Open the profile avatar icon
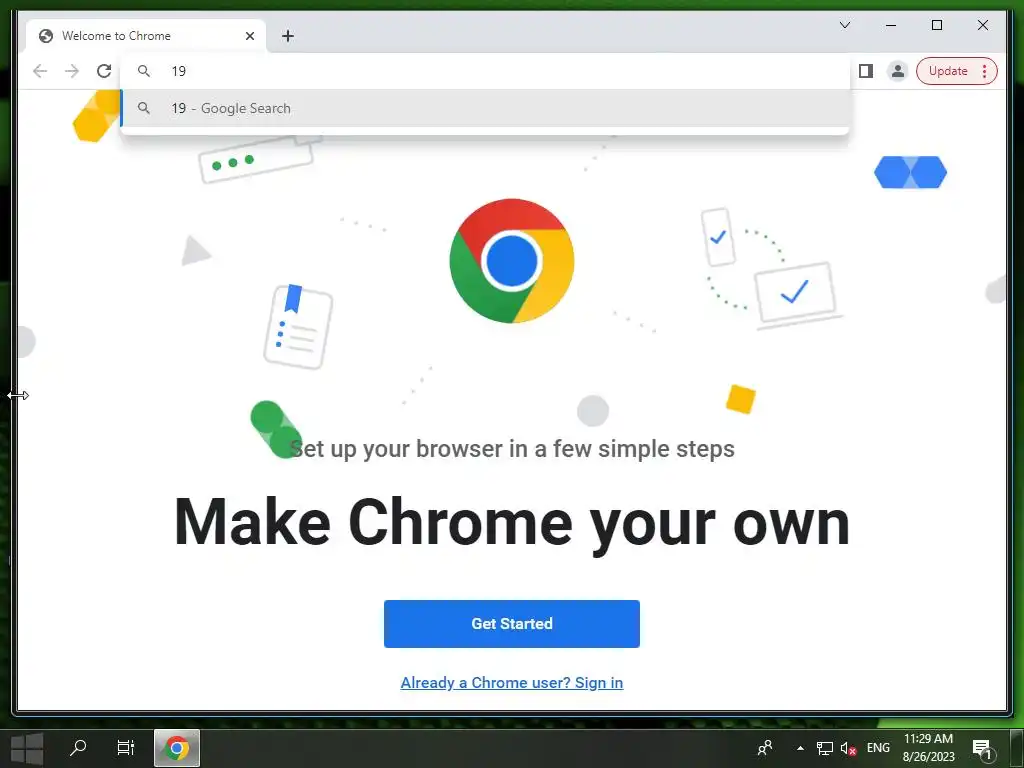The width and height of the screenshot is (1024, 768). pyautogui.click(x=898, y=71)
